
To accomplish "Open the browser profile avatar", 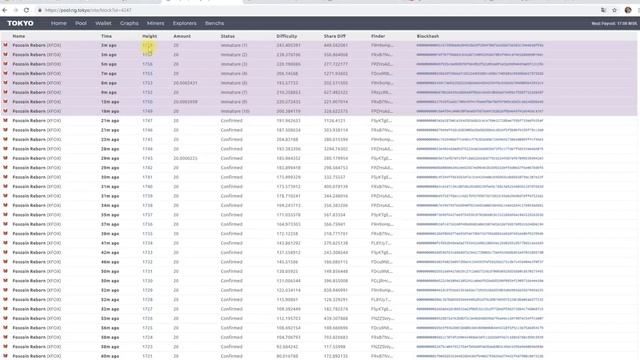I will 628,10.
